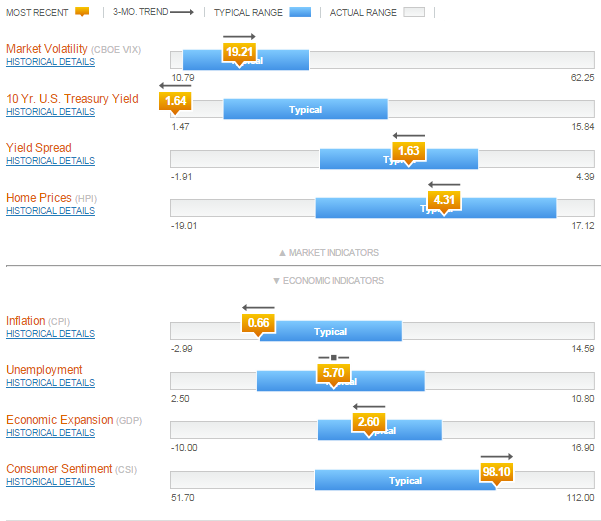Click the 98.10 Consumer Sentiment marker
601x521 pixels.
pyautogui.click(x=497, y=471)
